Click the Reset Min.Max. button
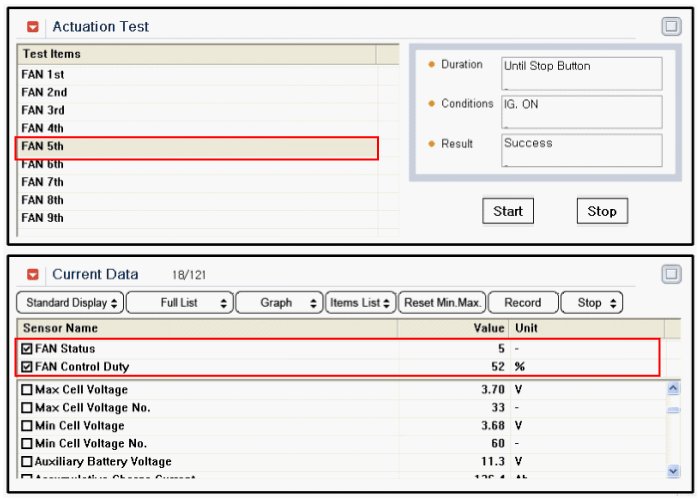Image resolution: width=700 pixels, height=500 pixels. (x=442, y=303)
